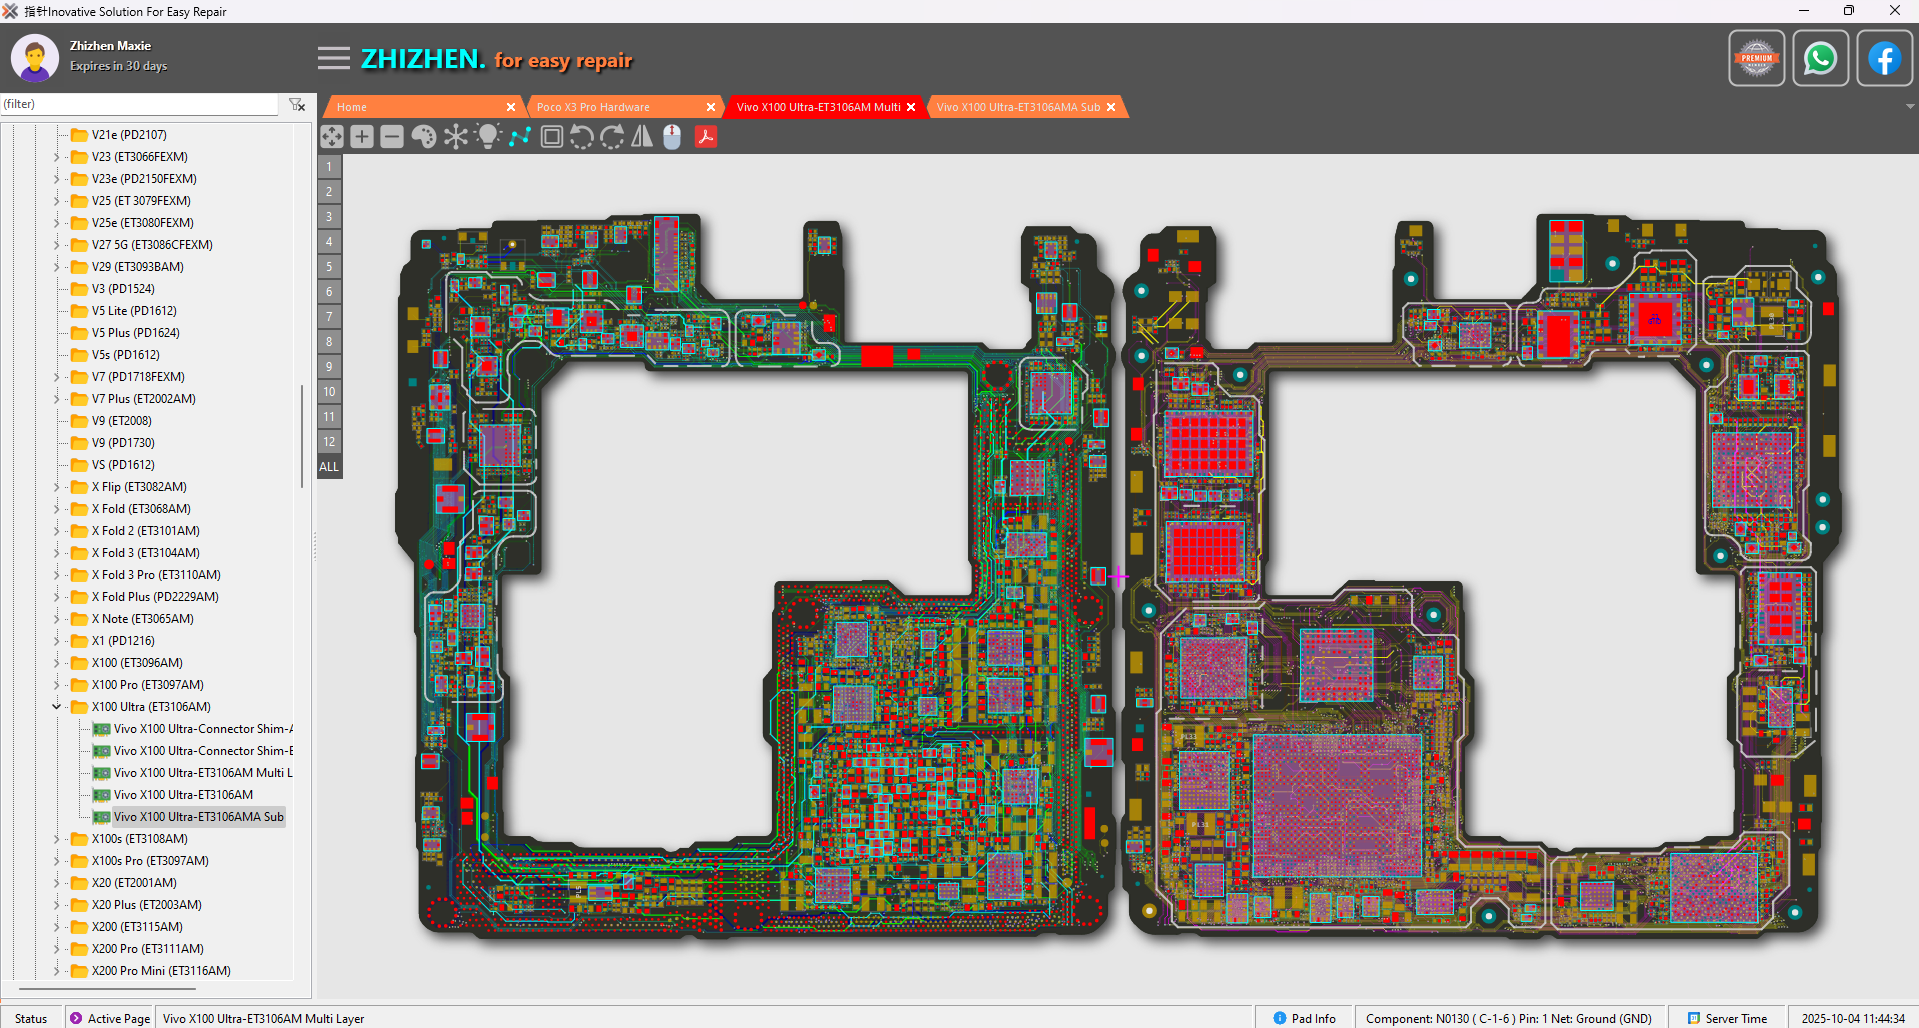Image resolution: width=1919 pixels, height=1028 pixels.
Task: Rotate board counter-clockwise
Action: click(x=581, y=137)
